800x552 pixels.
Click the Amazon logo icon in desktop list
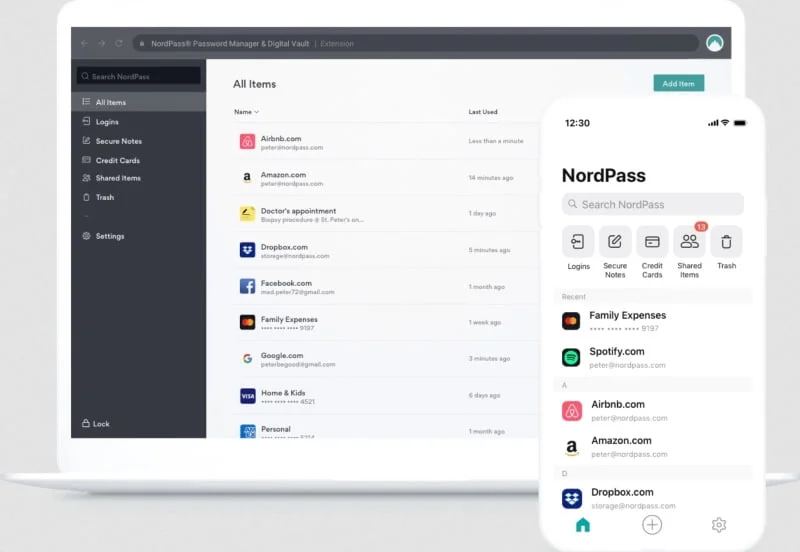coord(247,178)
